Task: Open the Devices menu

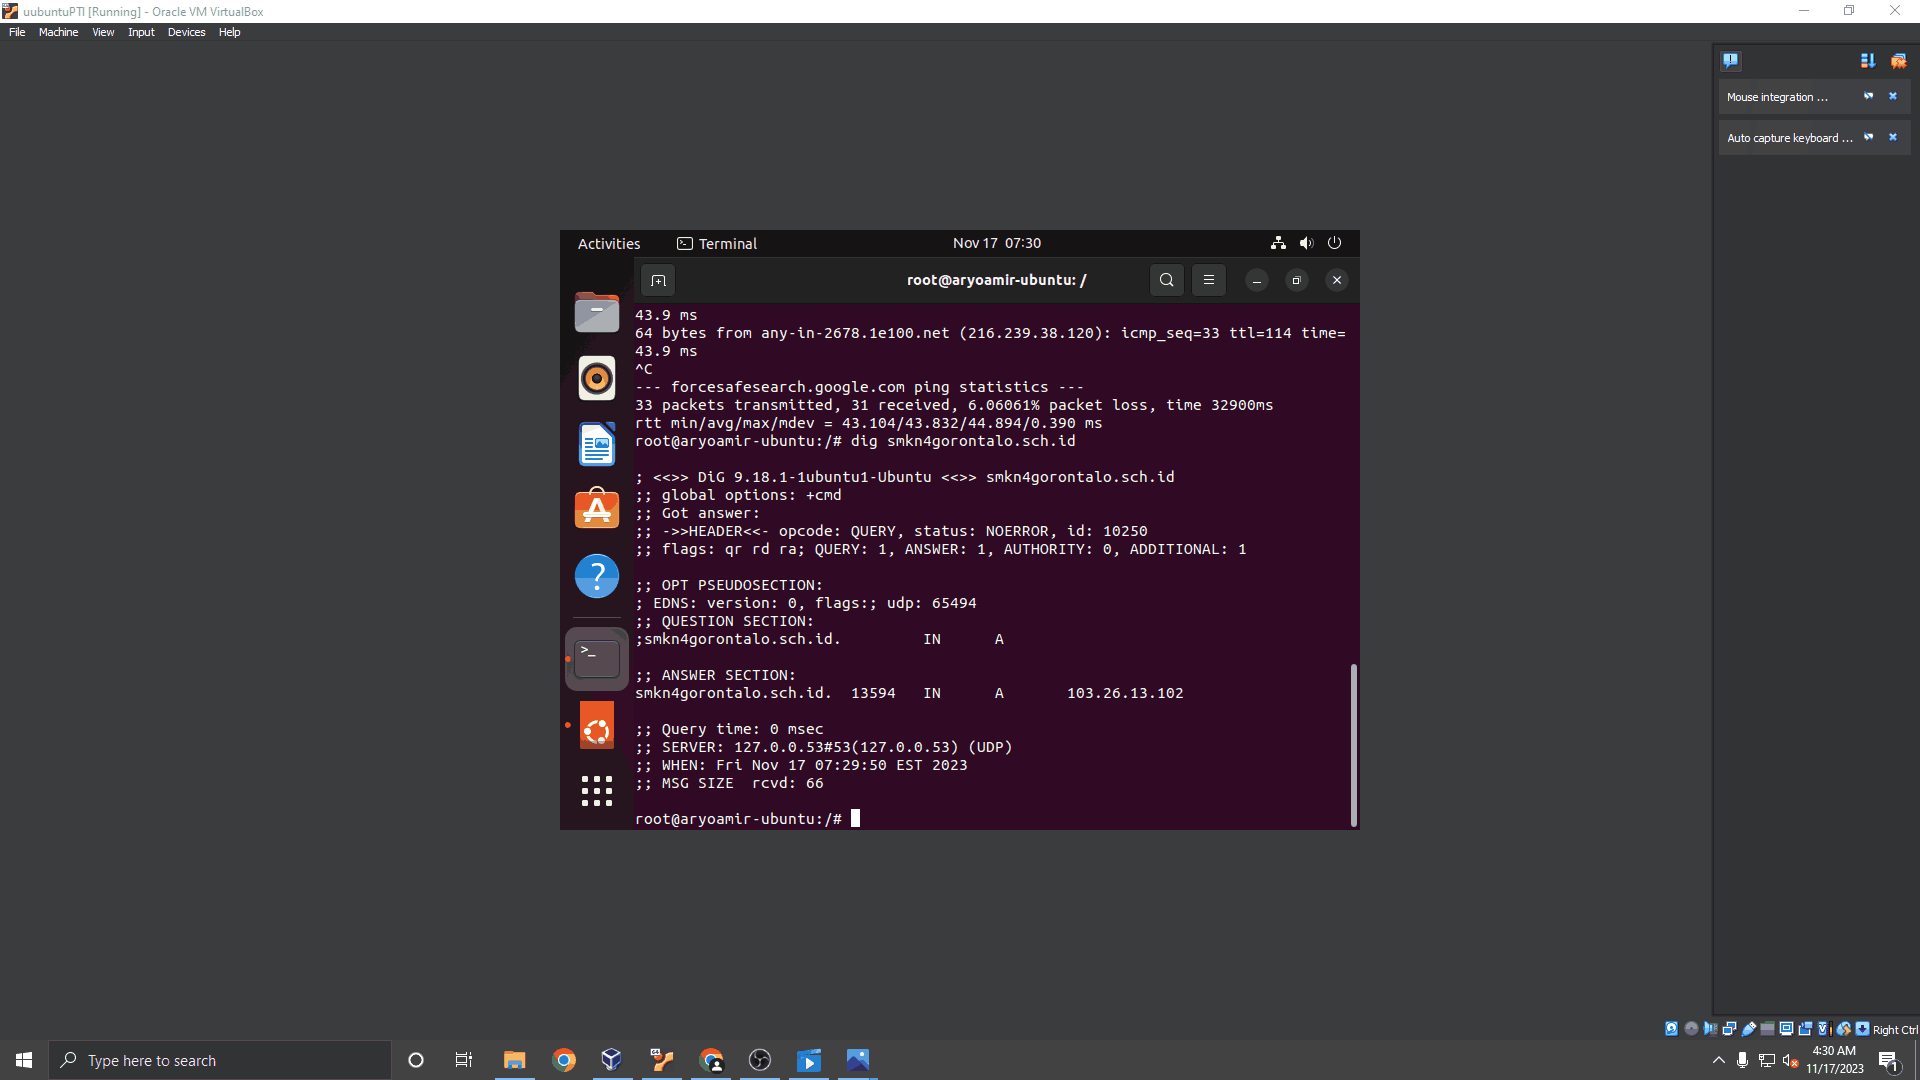Action: [x=186, y=32]
